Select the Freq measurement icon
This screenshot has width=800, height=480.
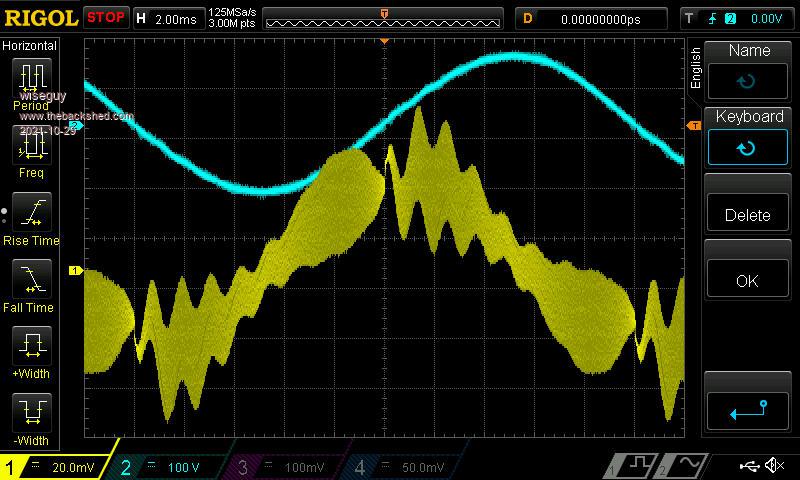click(30, 146)
